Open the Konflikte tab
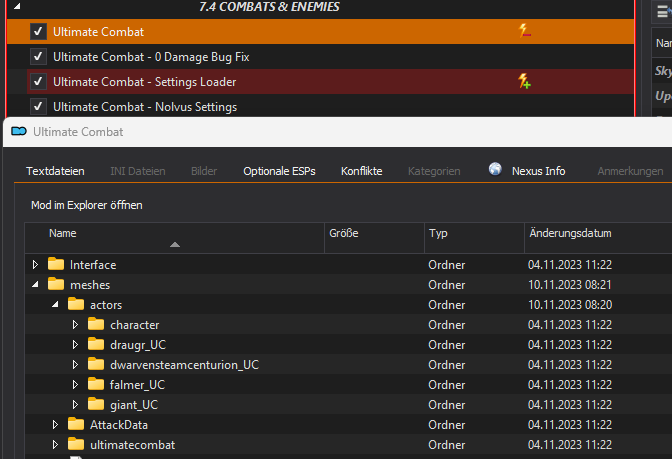672x459 pixels. pyautogui.click(x=362, y=171)
